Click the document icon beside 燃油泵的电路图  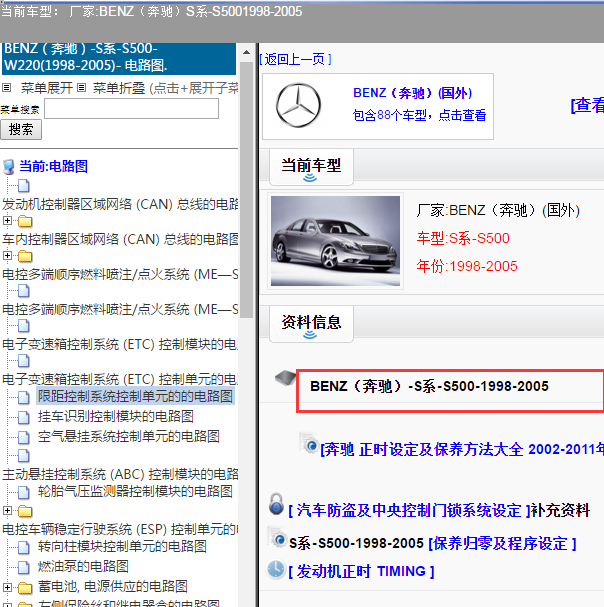[24, 567]
